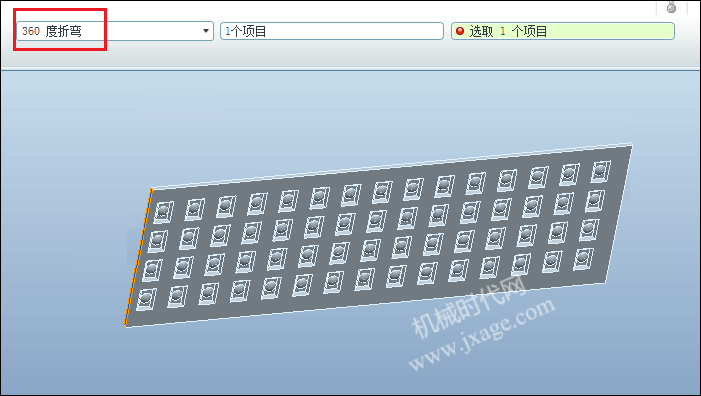Click the 机械时代网 watermark text

[468, 308]
